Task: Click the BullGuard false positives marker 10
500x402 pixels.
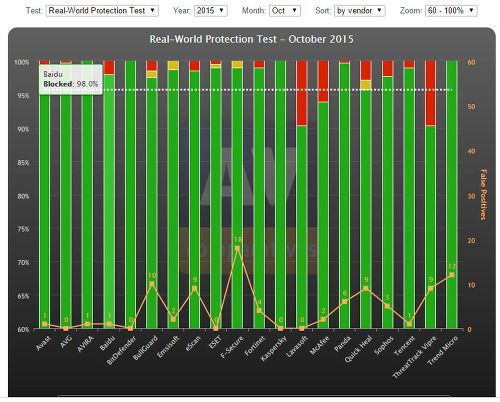Action: 152,284
